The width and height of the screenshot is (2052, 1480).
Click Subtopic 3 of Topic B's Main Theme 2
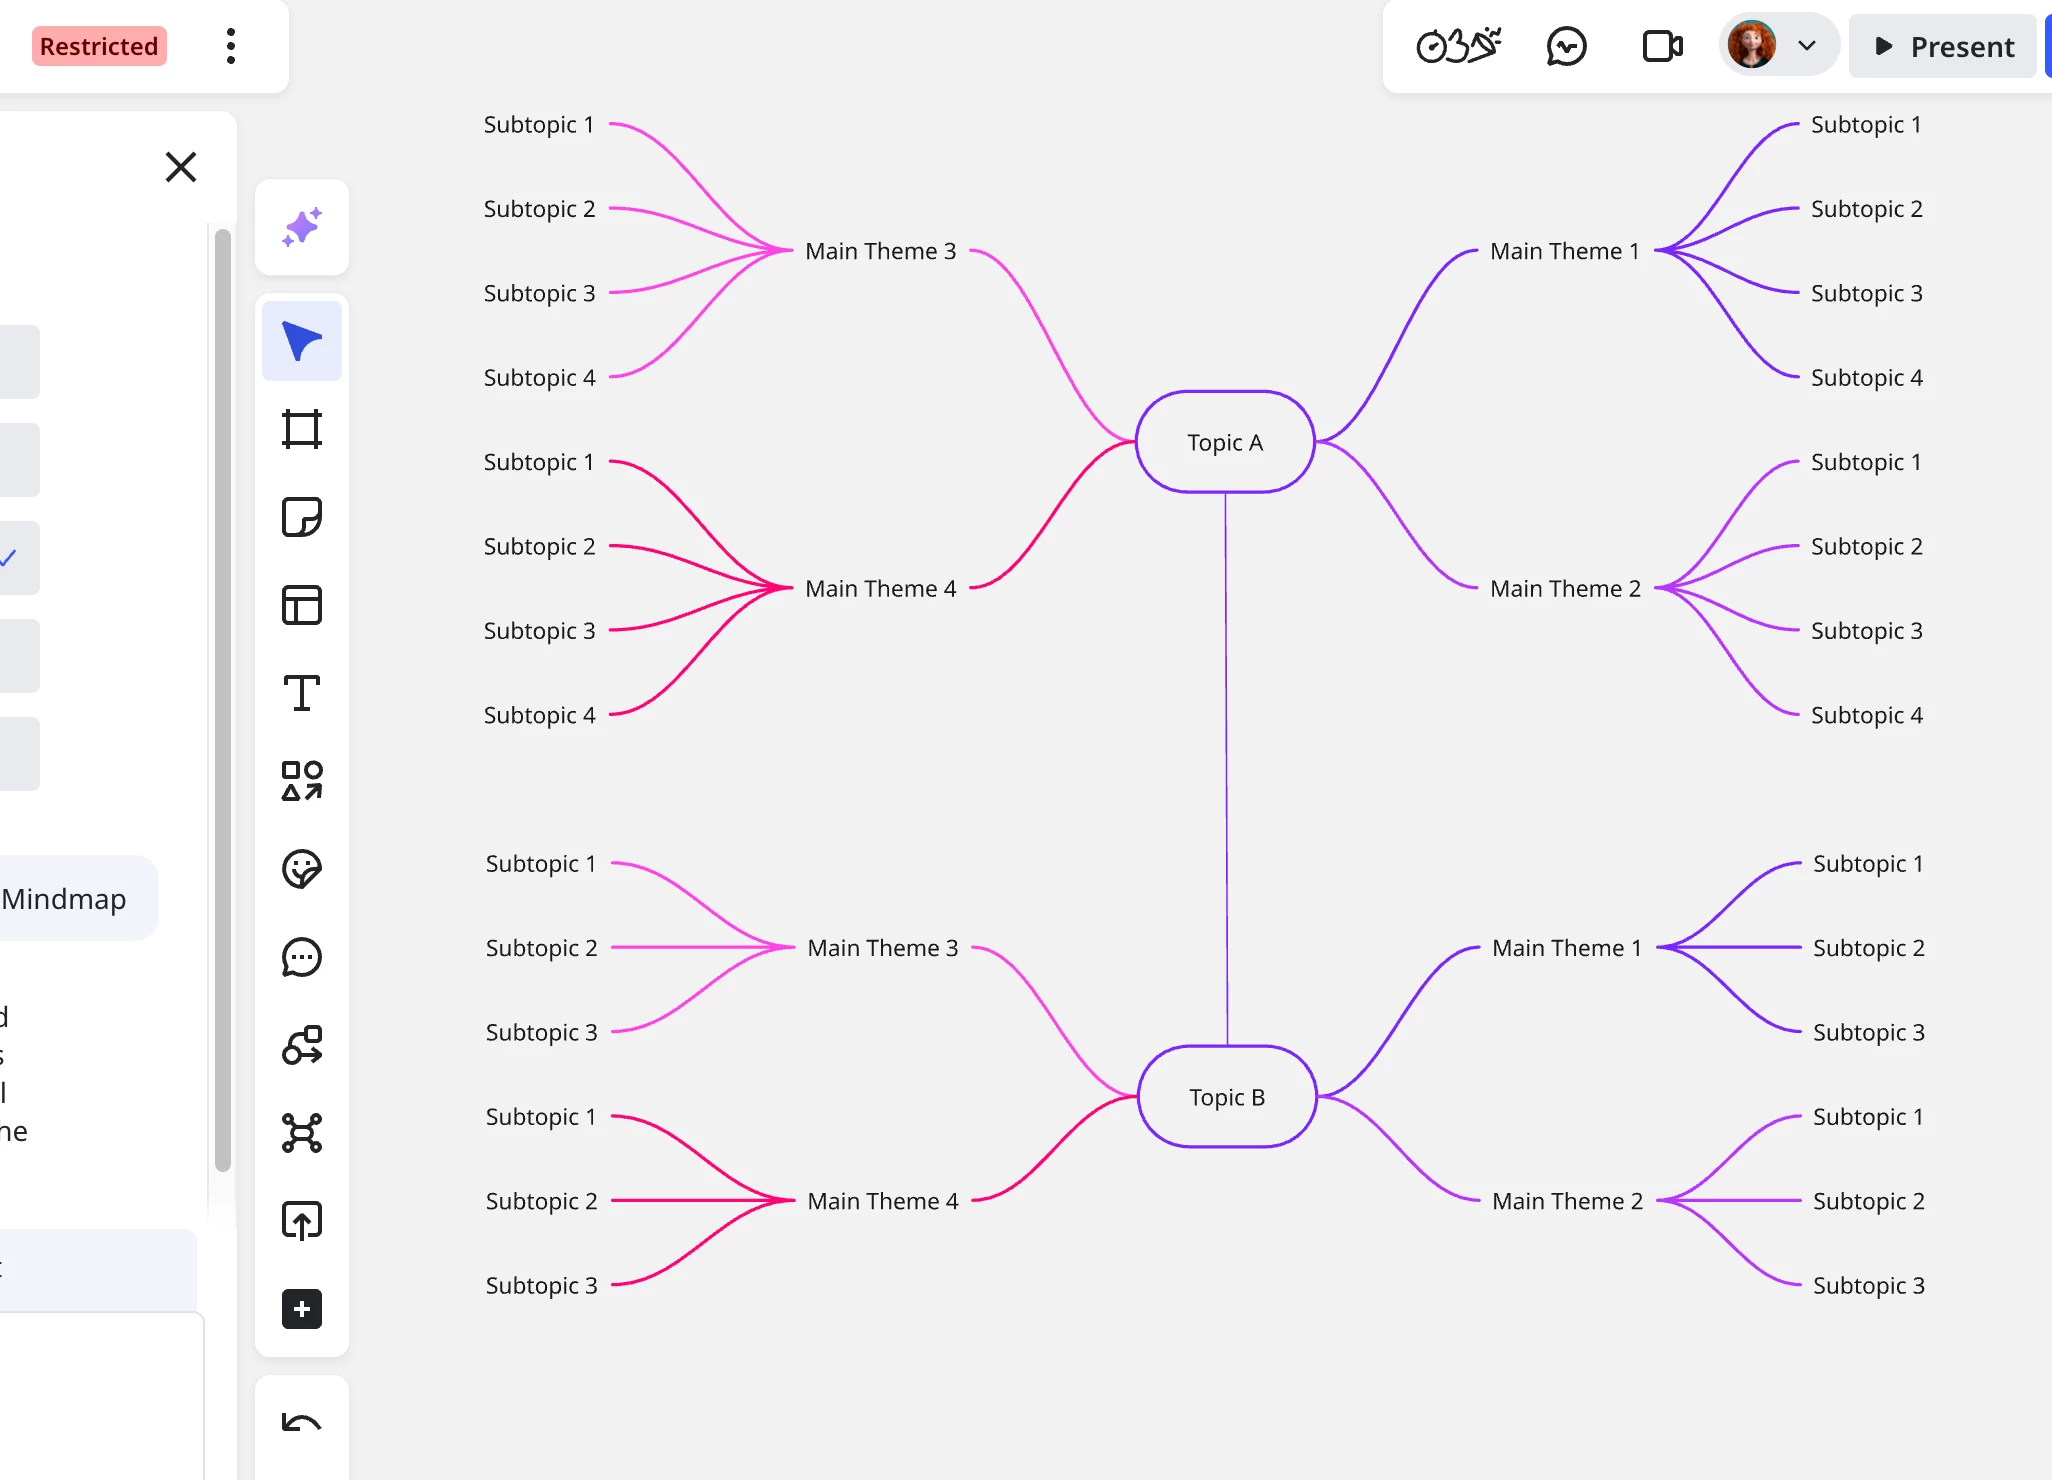point(1869,1286)
